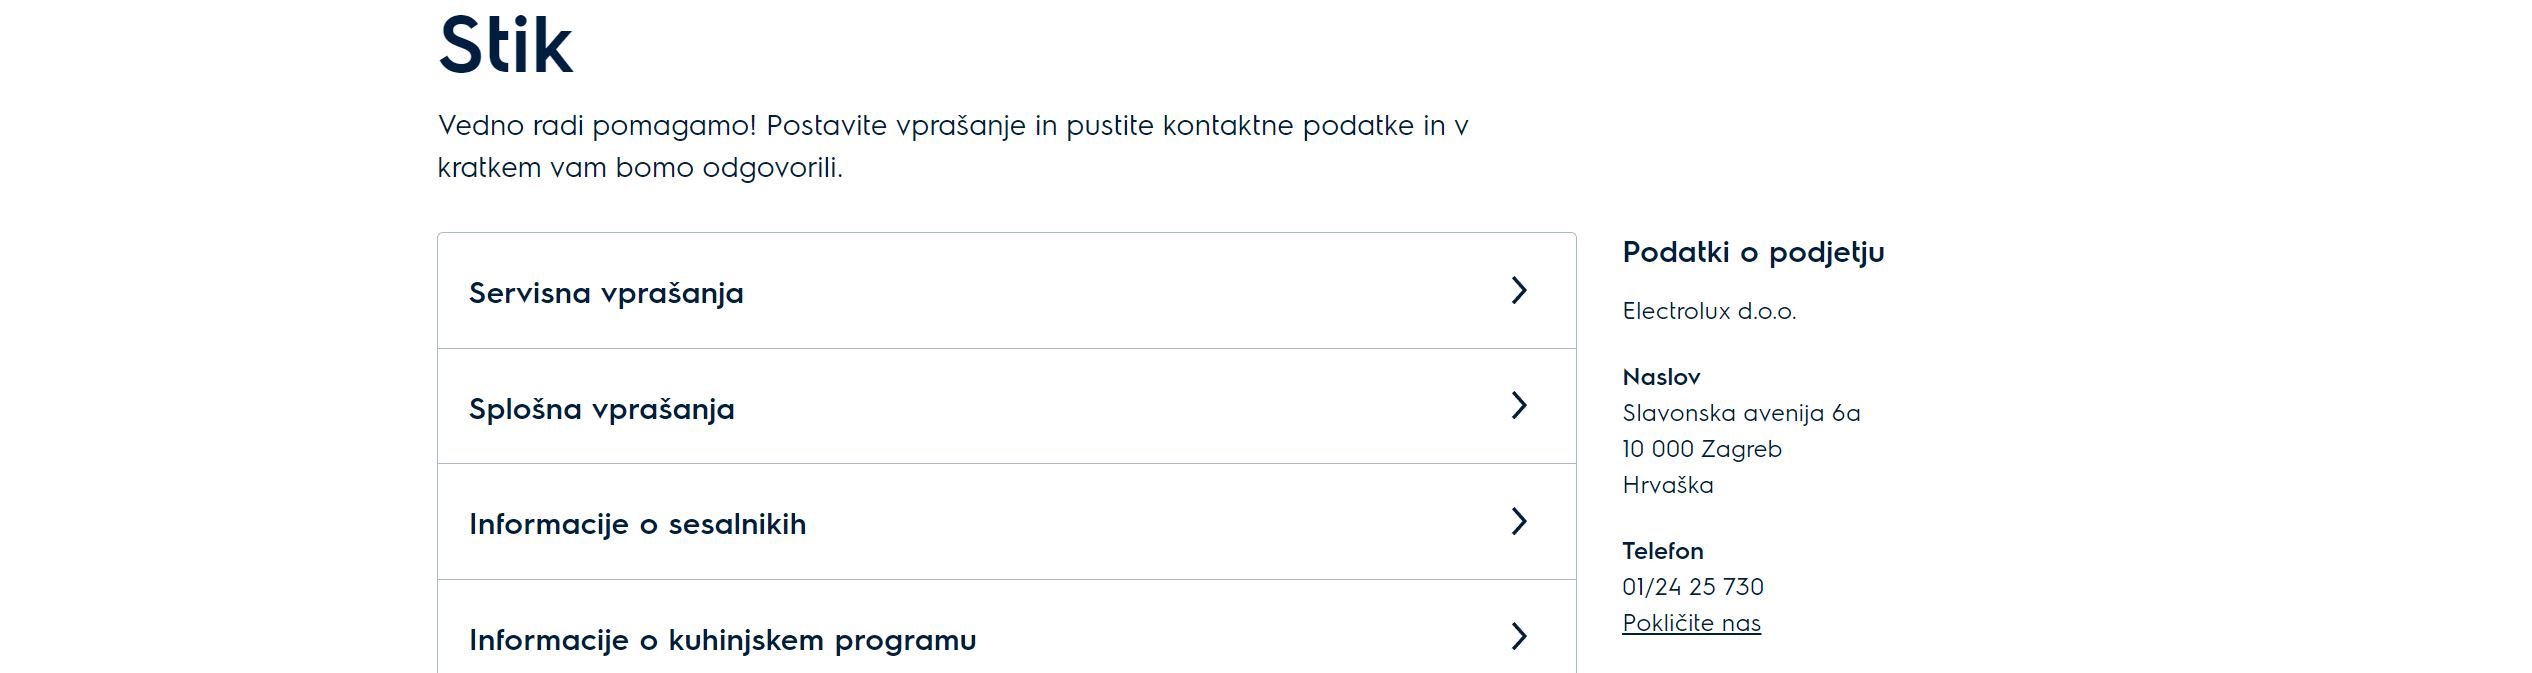Click the chevron beside Informacije o kuhinjskem programu
The image size is (2532, 673).
tap(1519, 636)
